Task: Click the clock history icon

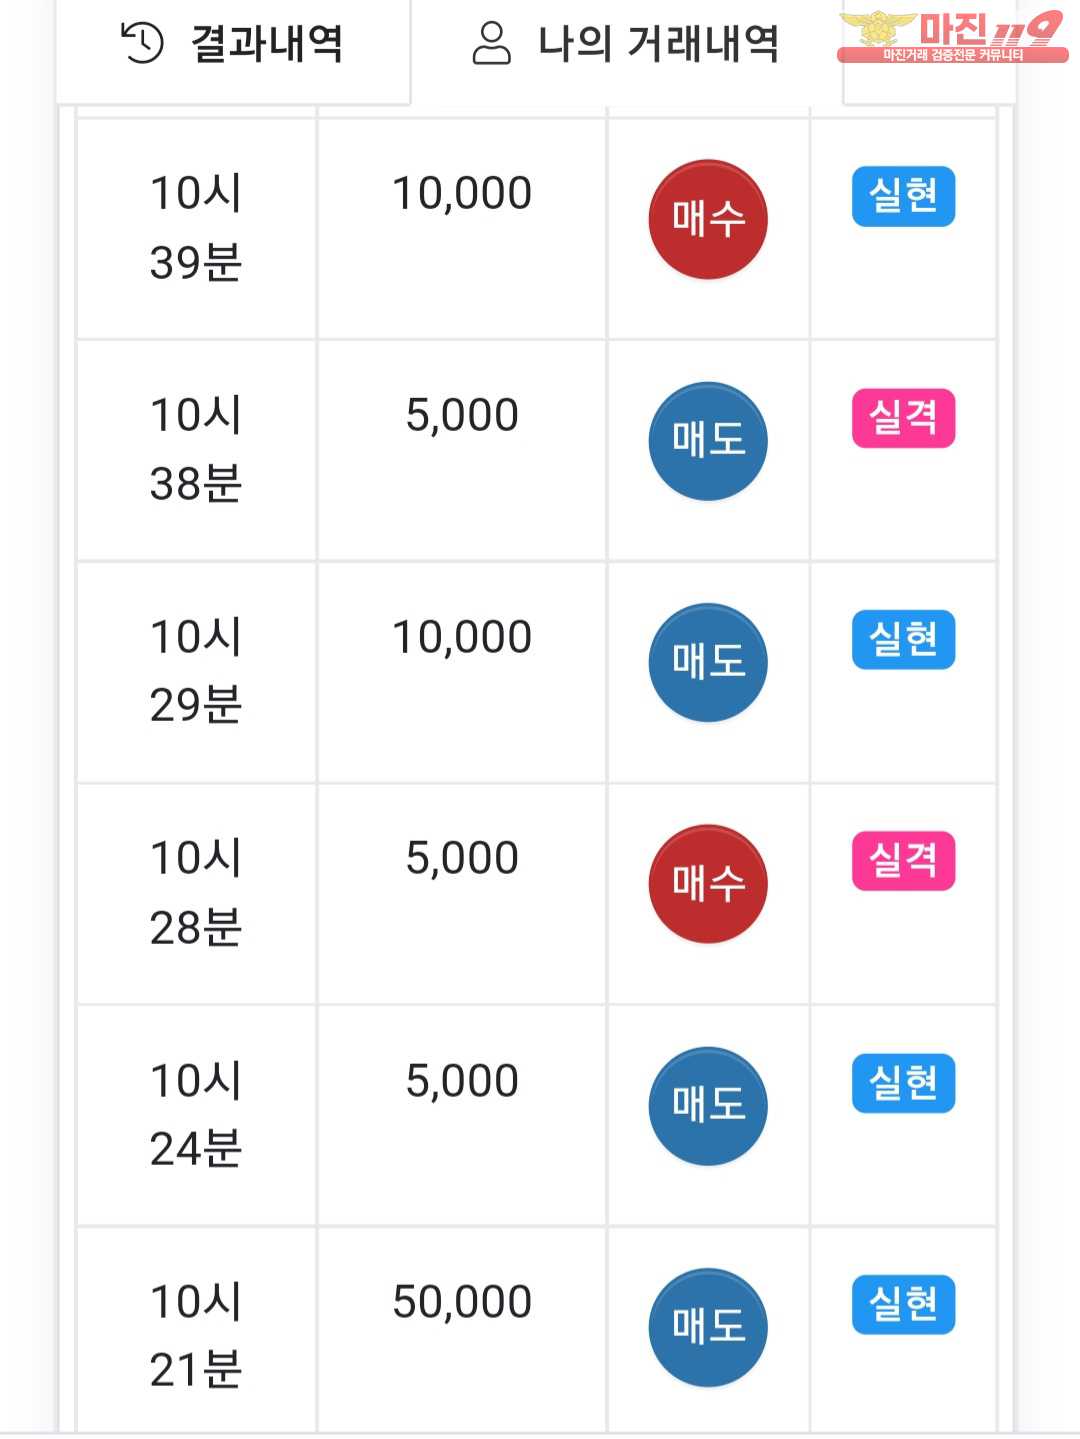Action: pyautogui.click(x=142, y=43)
